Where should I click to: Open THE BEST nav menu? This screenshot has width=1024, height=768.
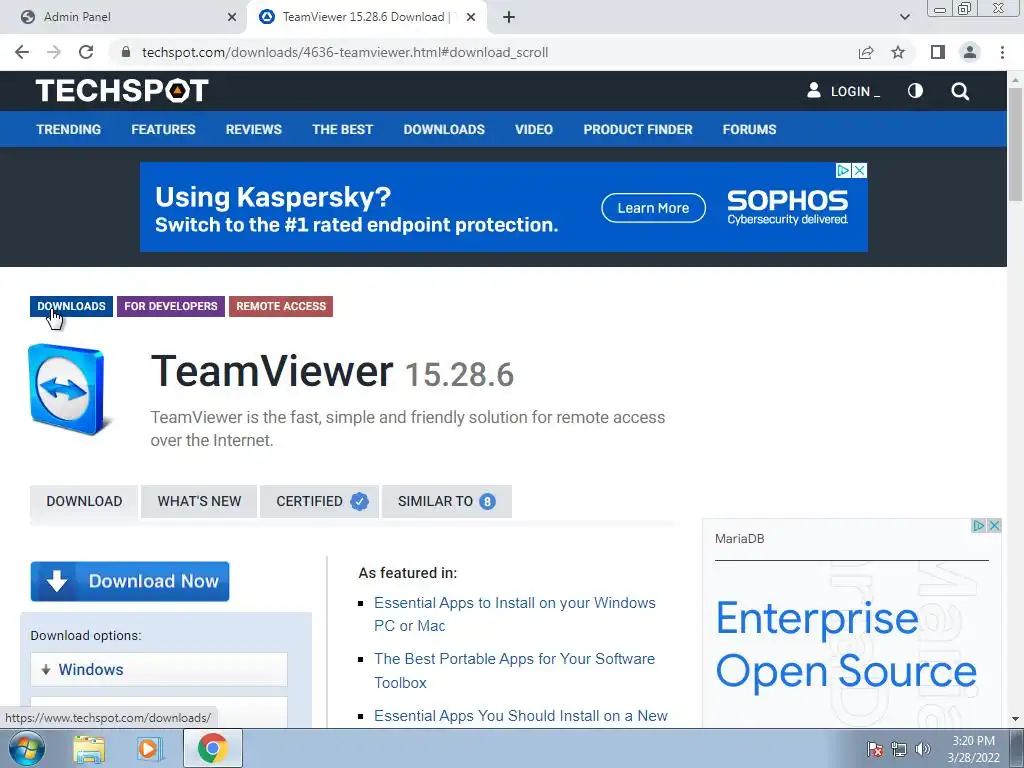pyautogui.click(x=342, y=129)
